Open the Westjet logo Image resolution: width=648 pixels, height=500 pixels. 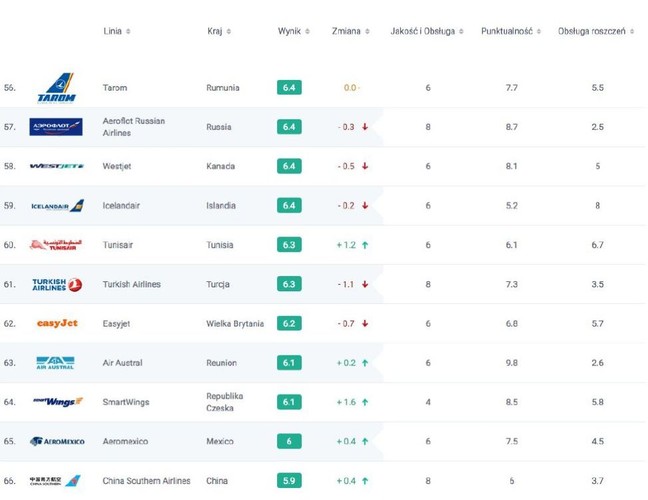(57, 166)
